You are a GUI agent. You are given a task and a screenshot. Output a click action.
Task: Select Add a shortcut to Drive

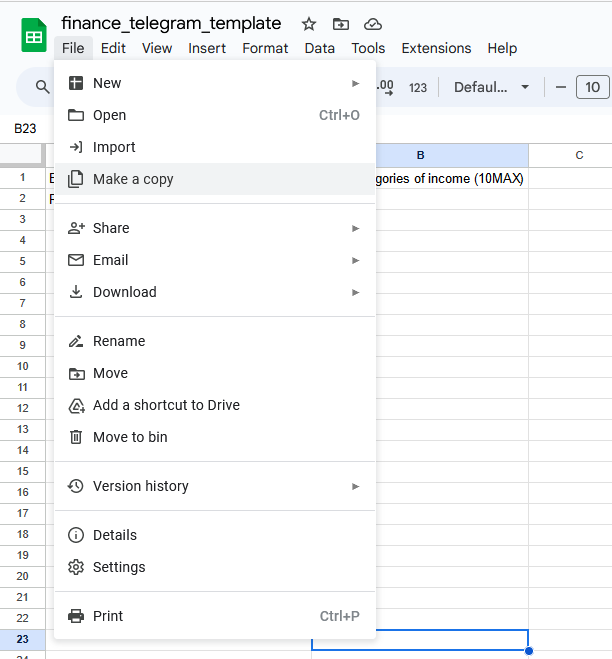tap(215, 405)
